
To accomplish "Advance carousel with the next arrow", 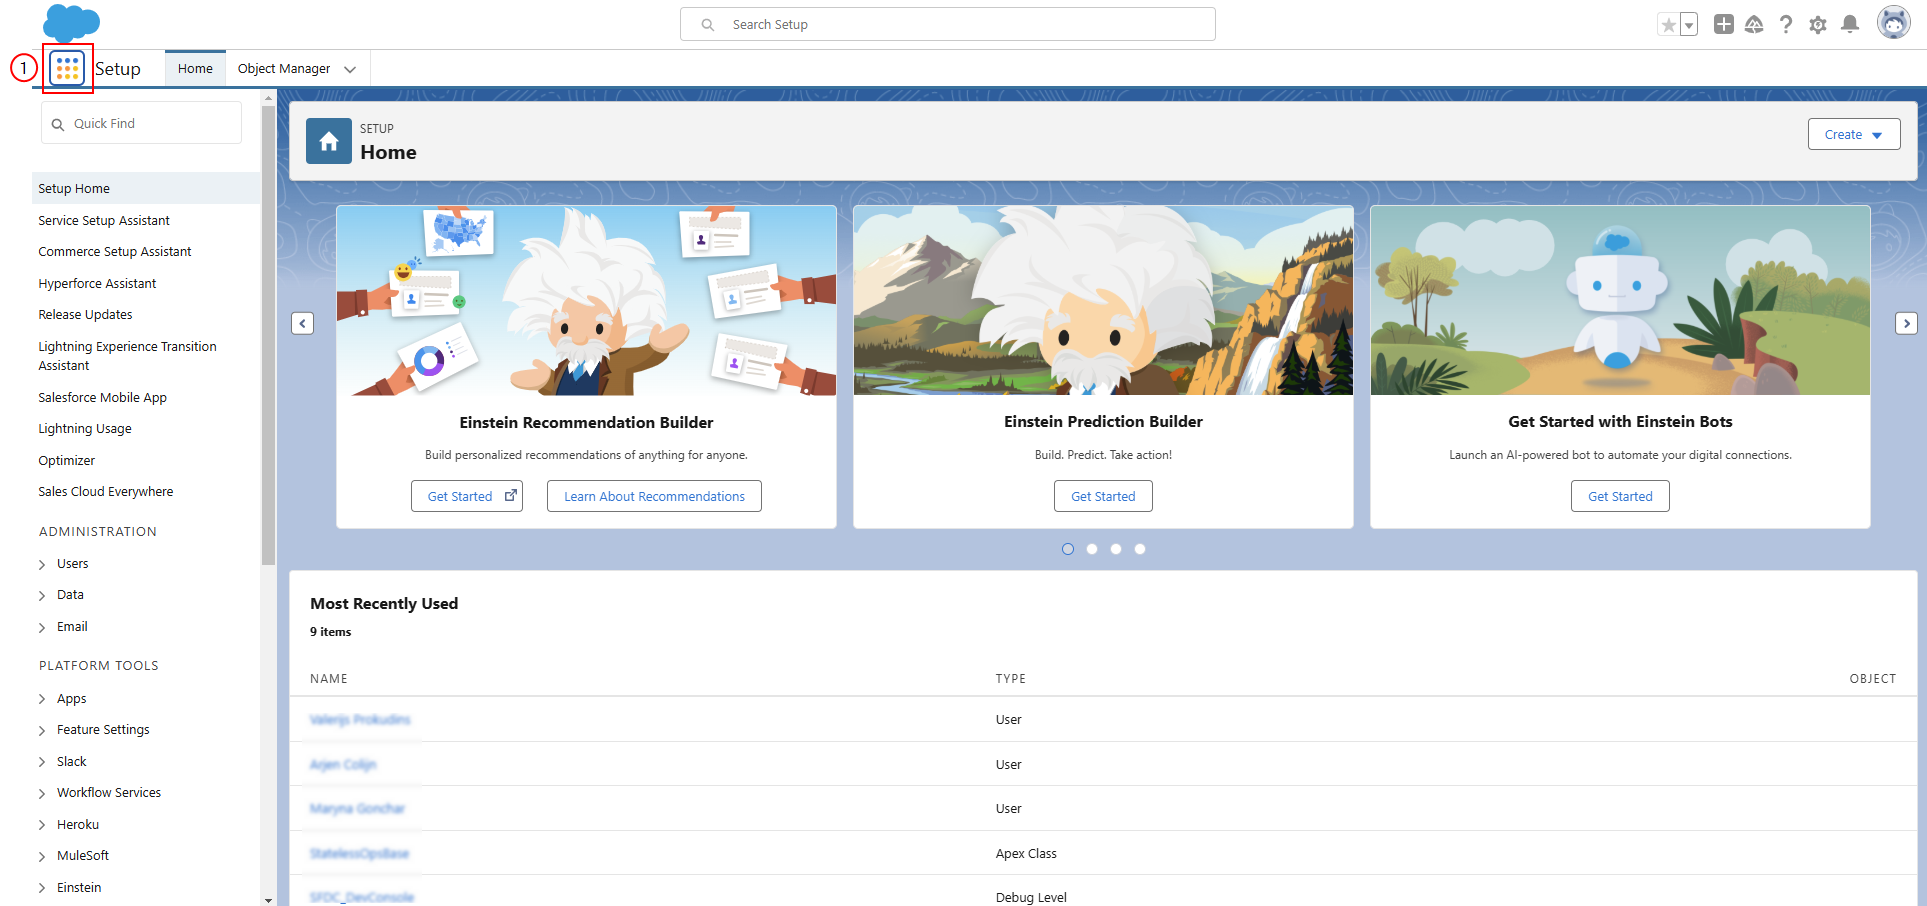I will (1907, 323).
